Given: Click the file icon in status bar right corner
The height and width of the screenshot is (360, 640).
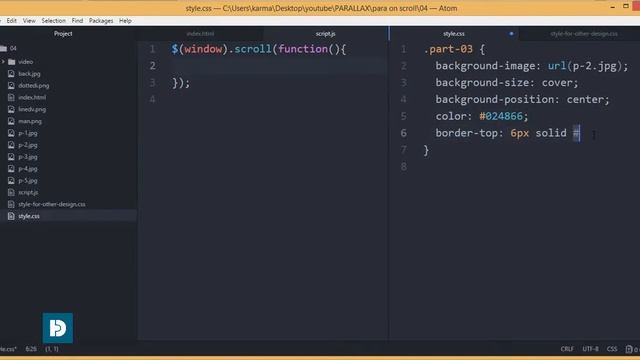Looking at the screenshot, I should coord(629,349).
